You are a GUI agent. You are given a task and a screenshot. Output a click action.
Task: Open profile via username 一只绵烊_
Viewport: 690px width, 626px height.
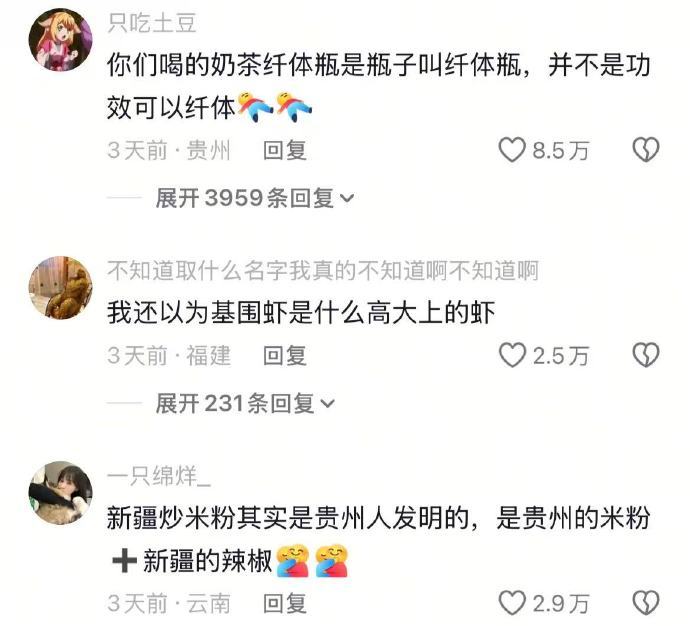click(x=159, y=476)
